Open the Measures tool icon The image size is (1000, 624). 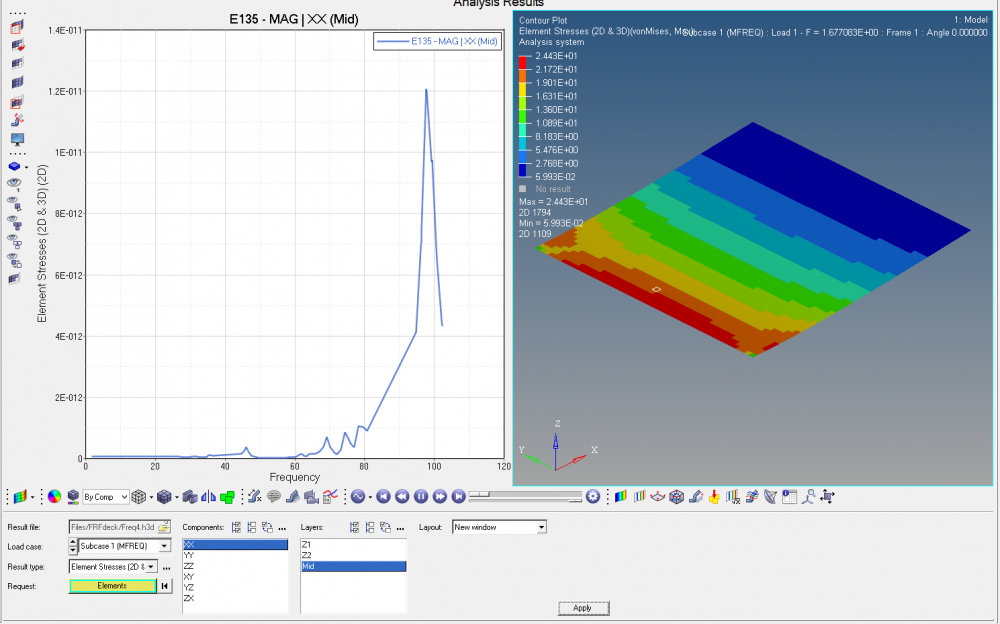point(255,496)
